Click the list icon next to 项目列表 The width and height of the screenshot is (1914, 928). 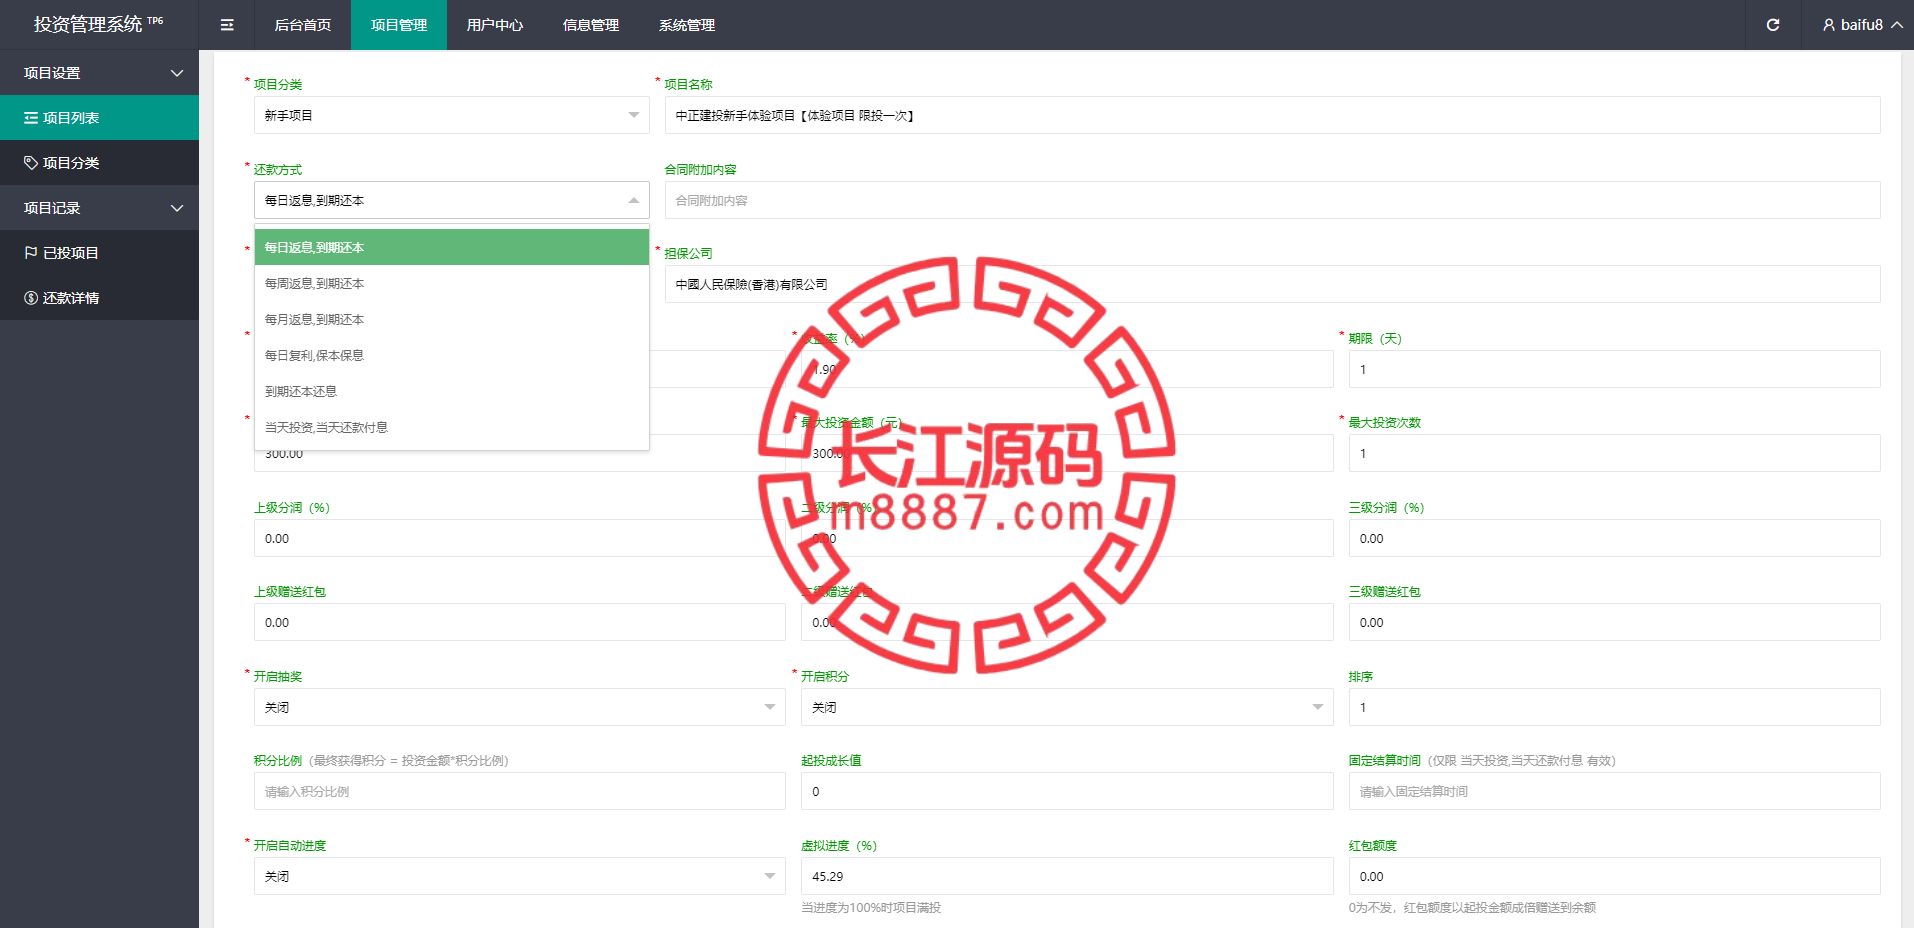[31, 118]
